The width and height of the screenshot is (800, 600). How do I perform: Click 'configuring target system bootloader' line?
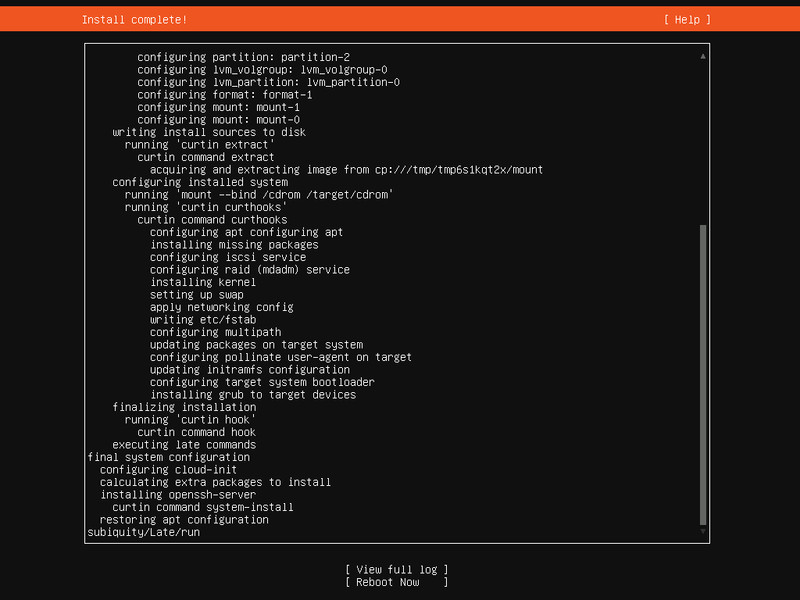coord(262,382)
